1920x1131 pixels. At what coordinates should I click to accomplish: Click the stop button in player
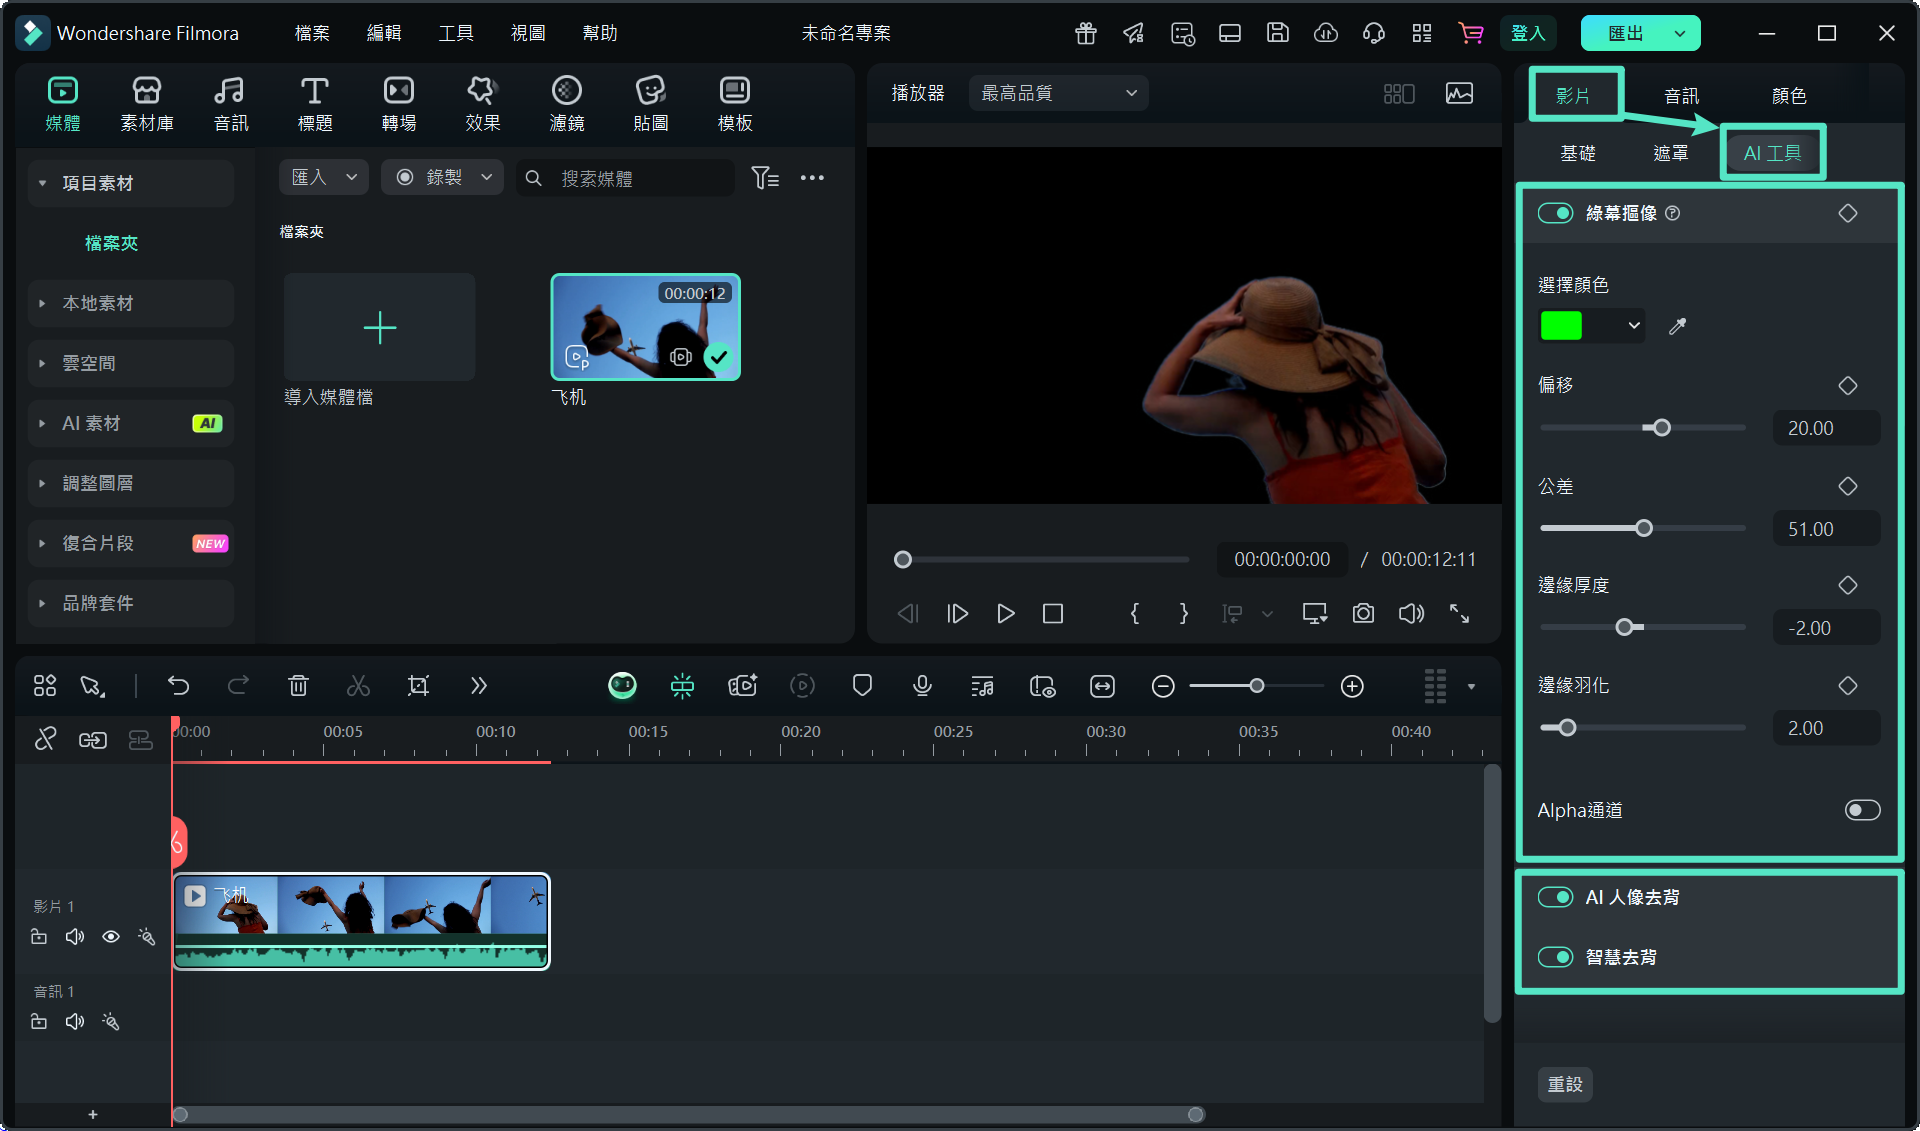pos(1053,613)
